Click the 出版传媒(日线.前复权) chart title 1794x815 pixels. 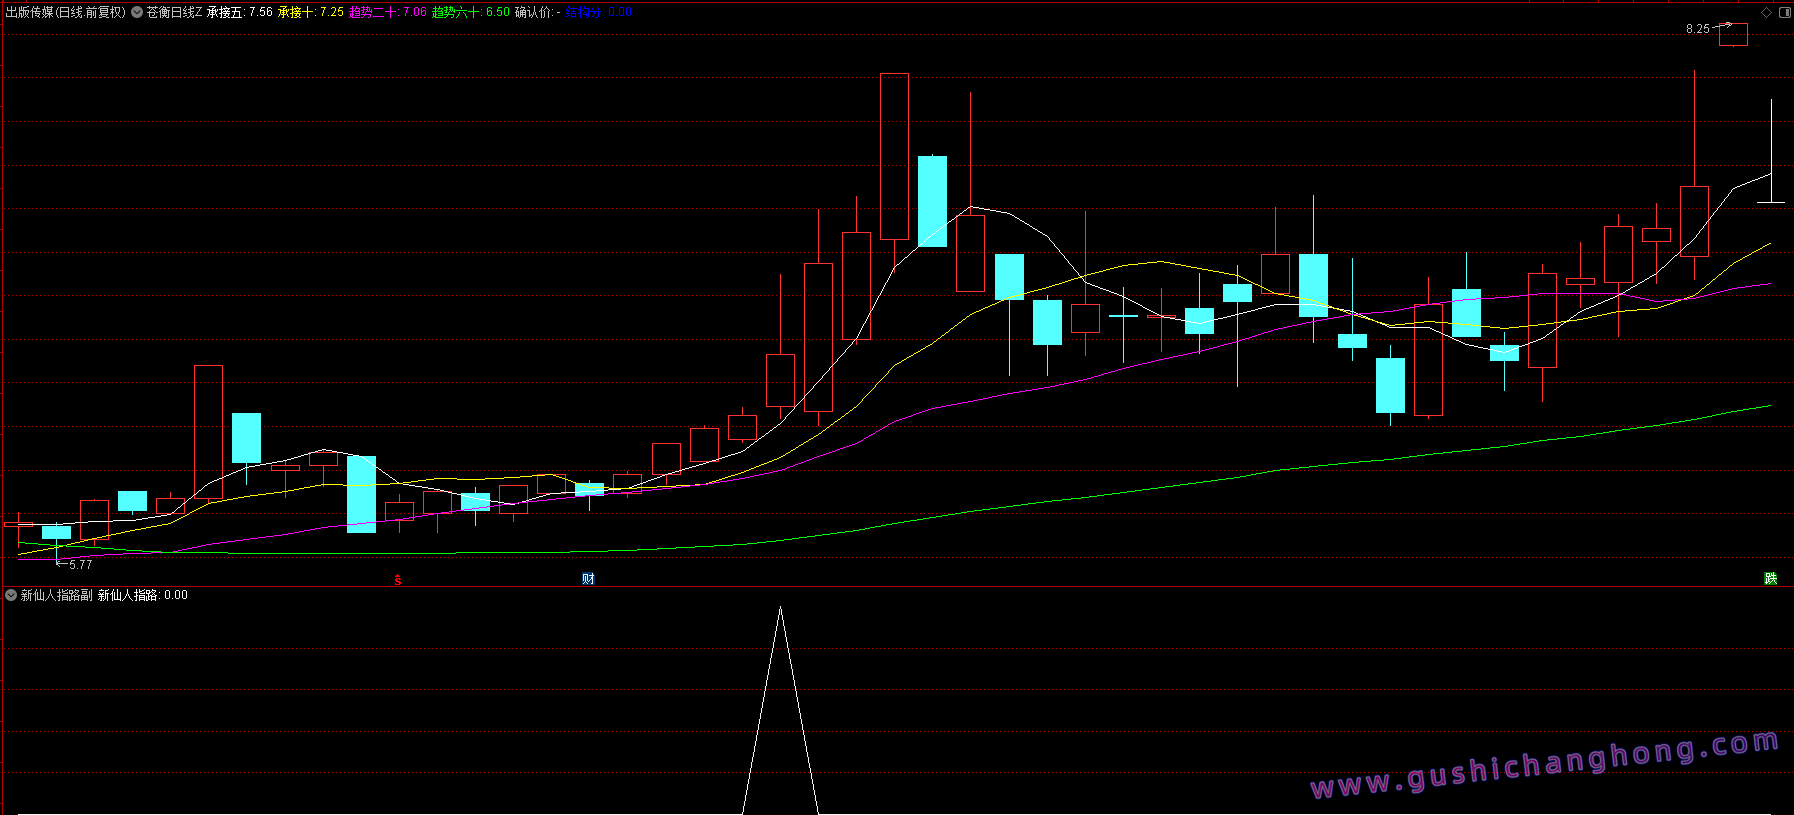click(x=66, y=12)
